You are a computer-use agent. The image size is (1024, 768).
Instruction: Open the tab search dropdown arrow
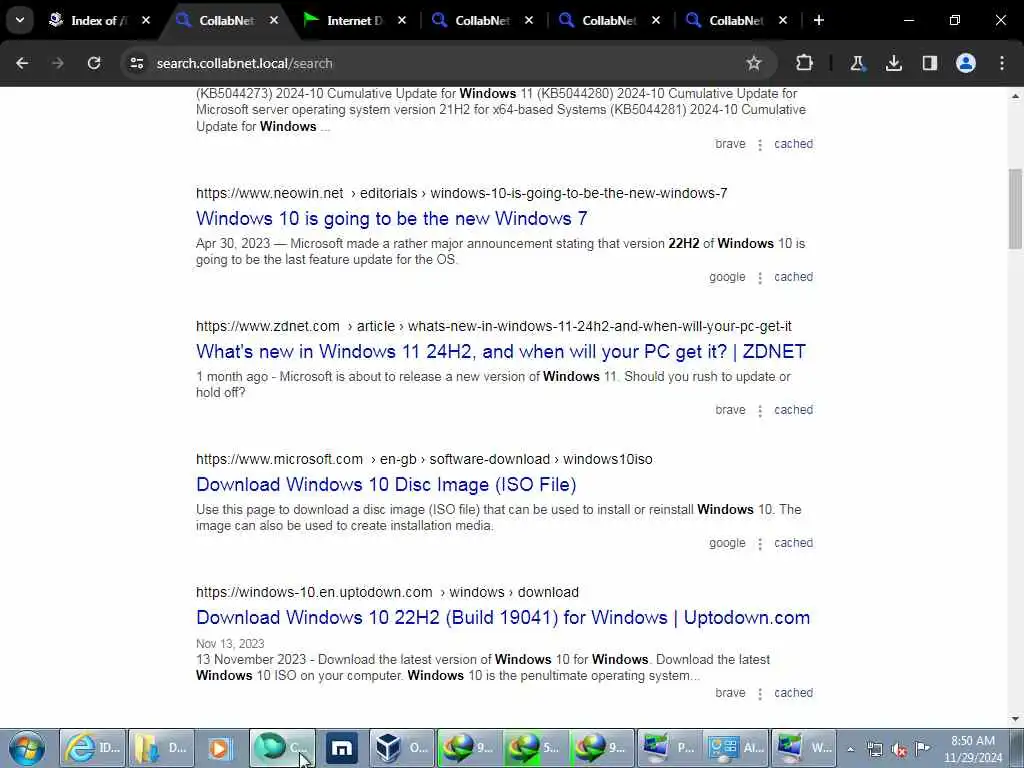click(20, 20)
